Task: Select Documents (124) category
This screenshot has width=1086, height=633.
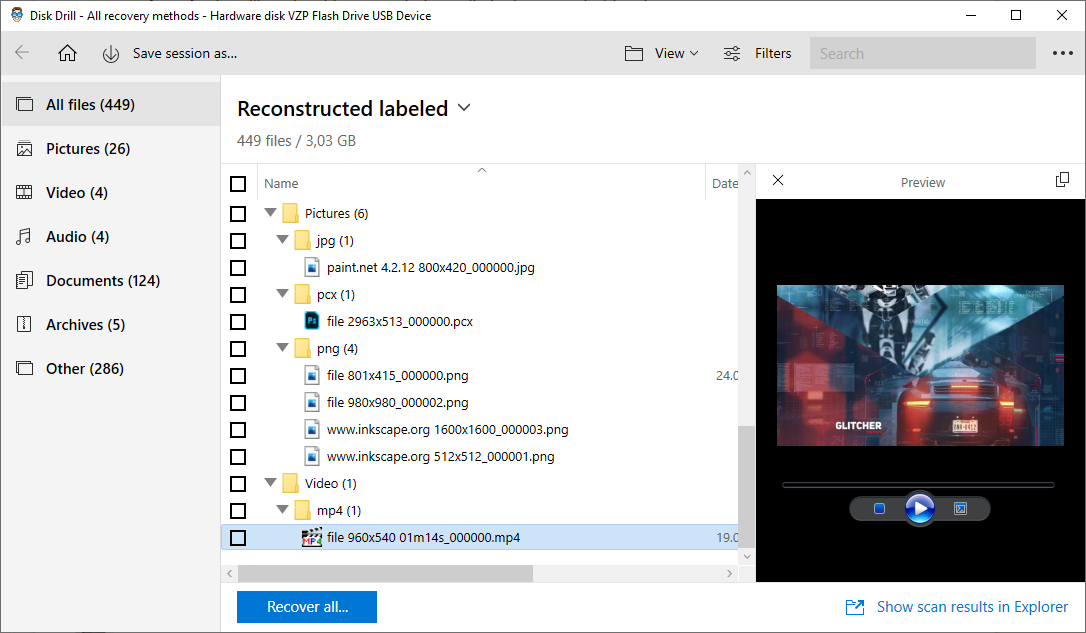Action: [x=111, y=280]
